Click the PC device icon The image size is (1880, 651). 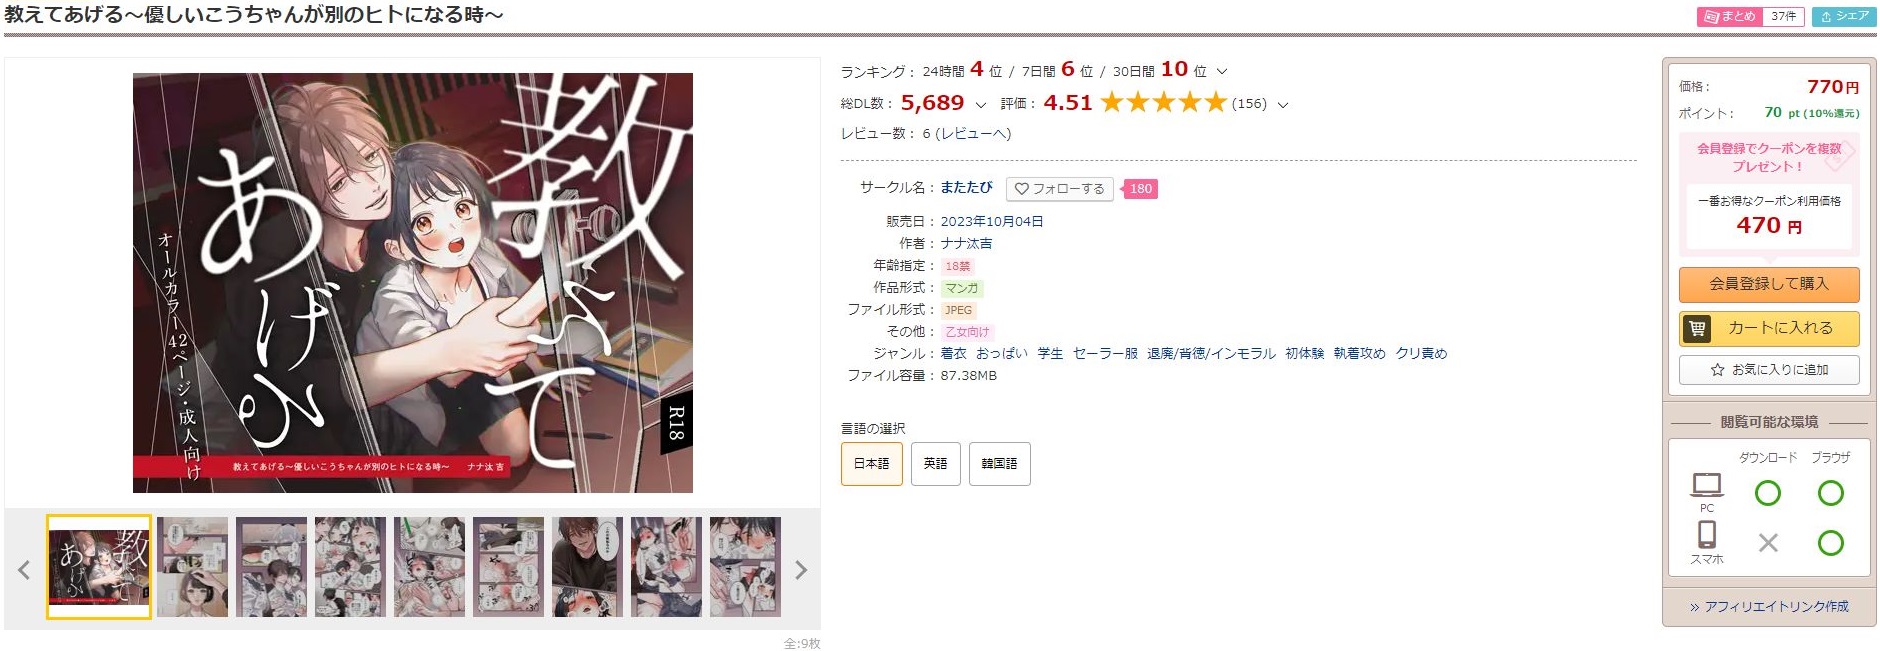[1706, 485]
